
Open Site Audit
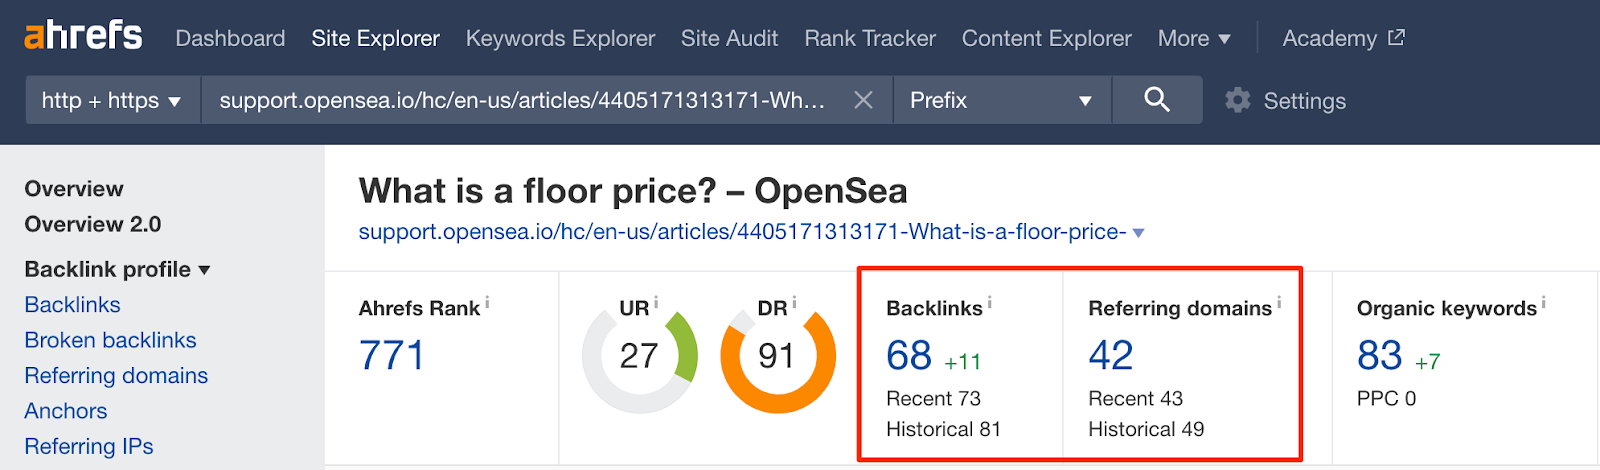click(729, 38)
